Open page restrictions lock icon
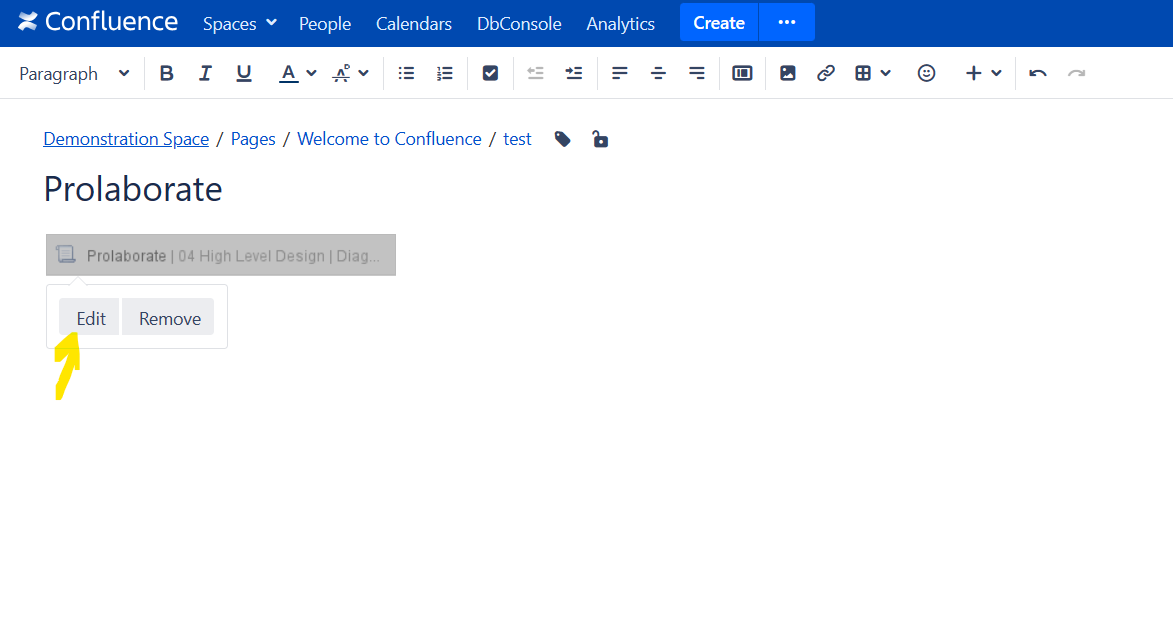This screenshot has width=1173, height=625. pos(600,139)
